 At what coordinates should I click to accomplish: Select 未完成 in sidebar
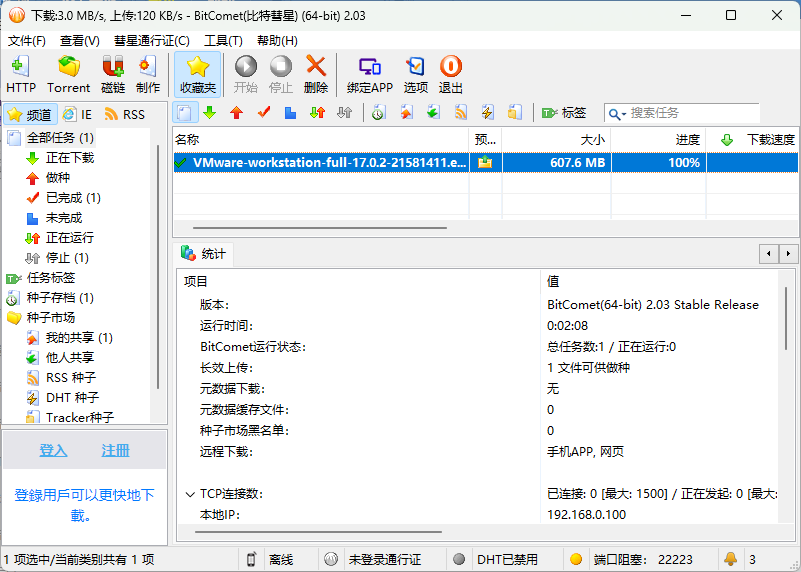(64, 218)
